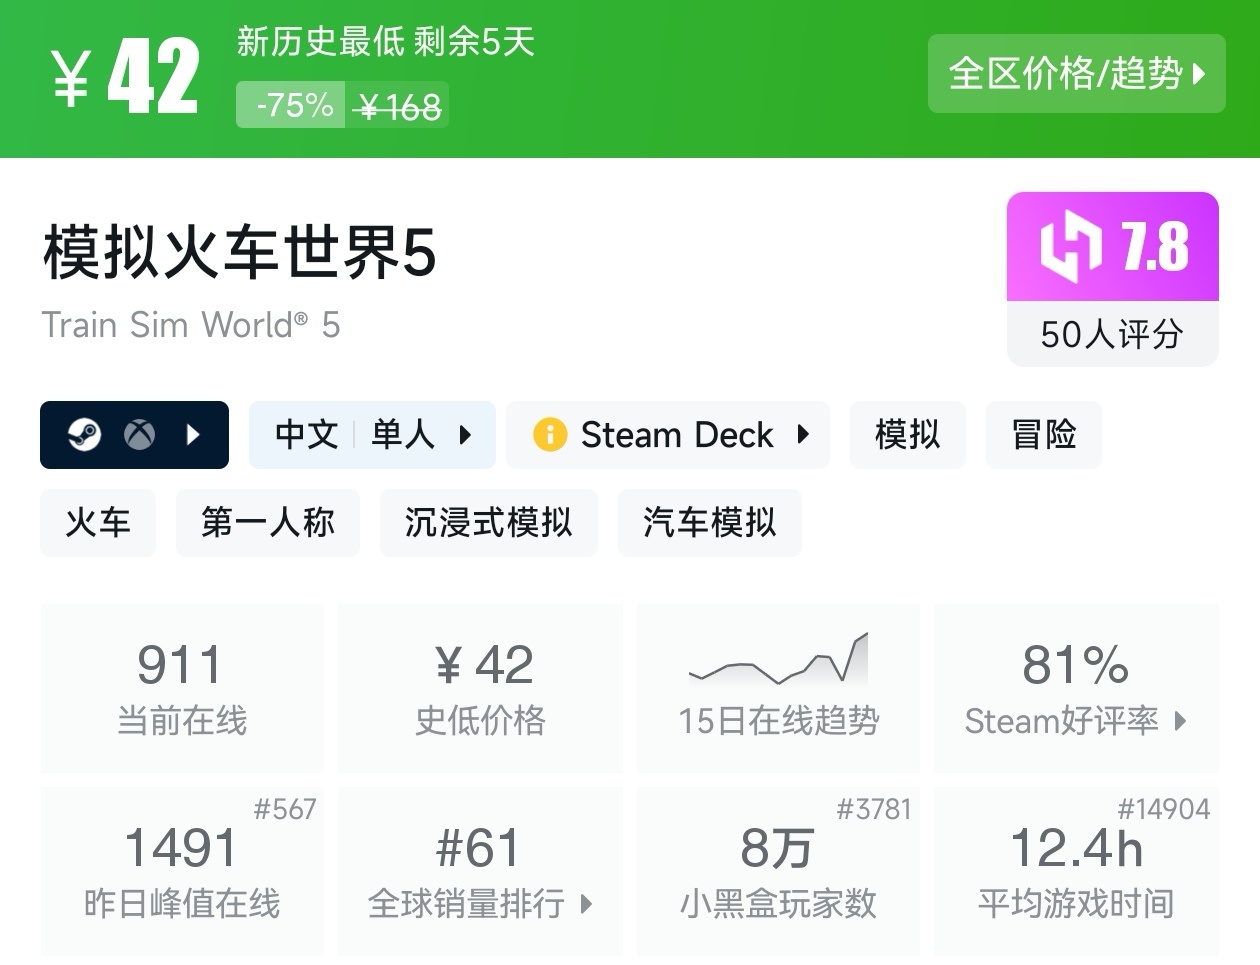This screenshot has width=1260, height=965.
Task: Expand the Steam好评率 arrow
Action: point(1180,721)
